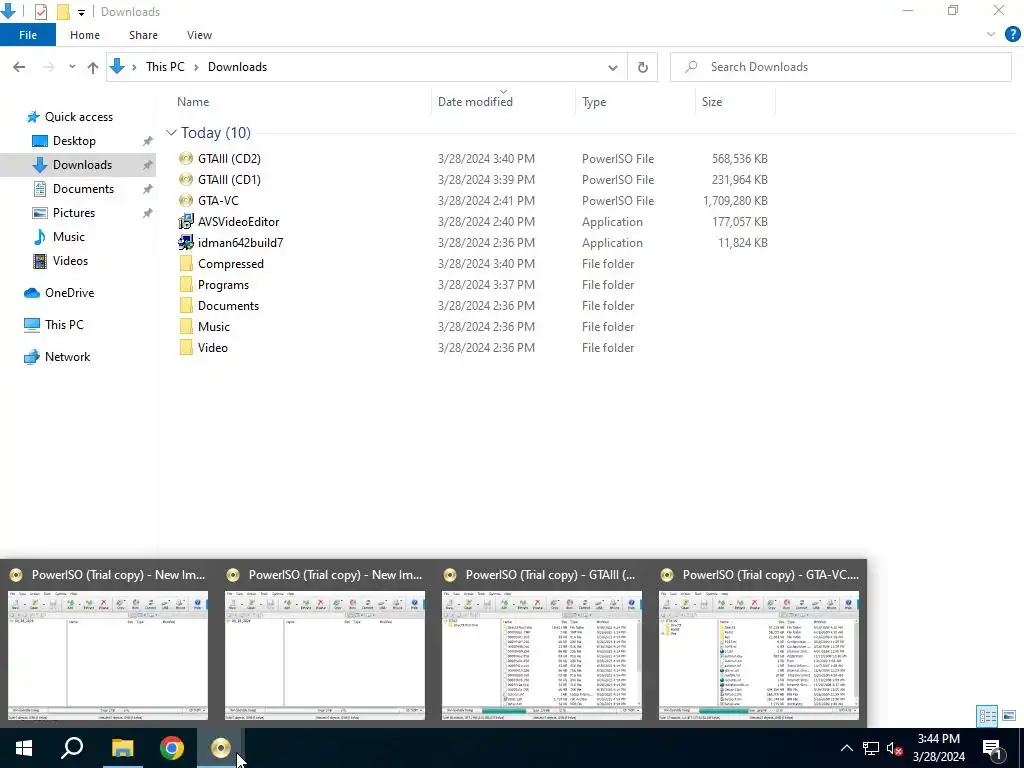Open Documents in the navigation pane
The height and width of the screenshot is (768, 1024).
click(x=83, y=189)
